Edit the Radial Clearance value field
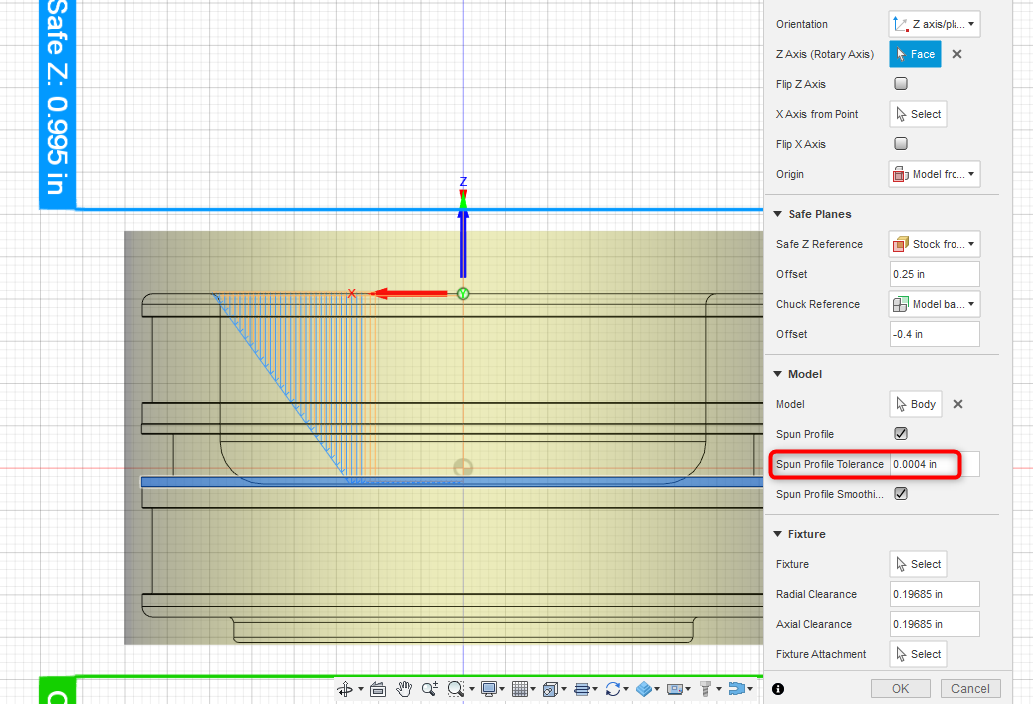This screenshot has height=704, width=1033. pos(933,593)
